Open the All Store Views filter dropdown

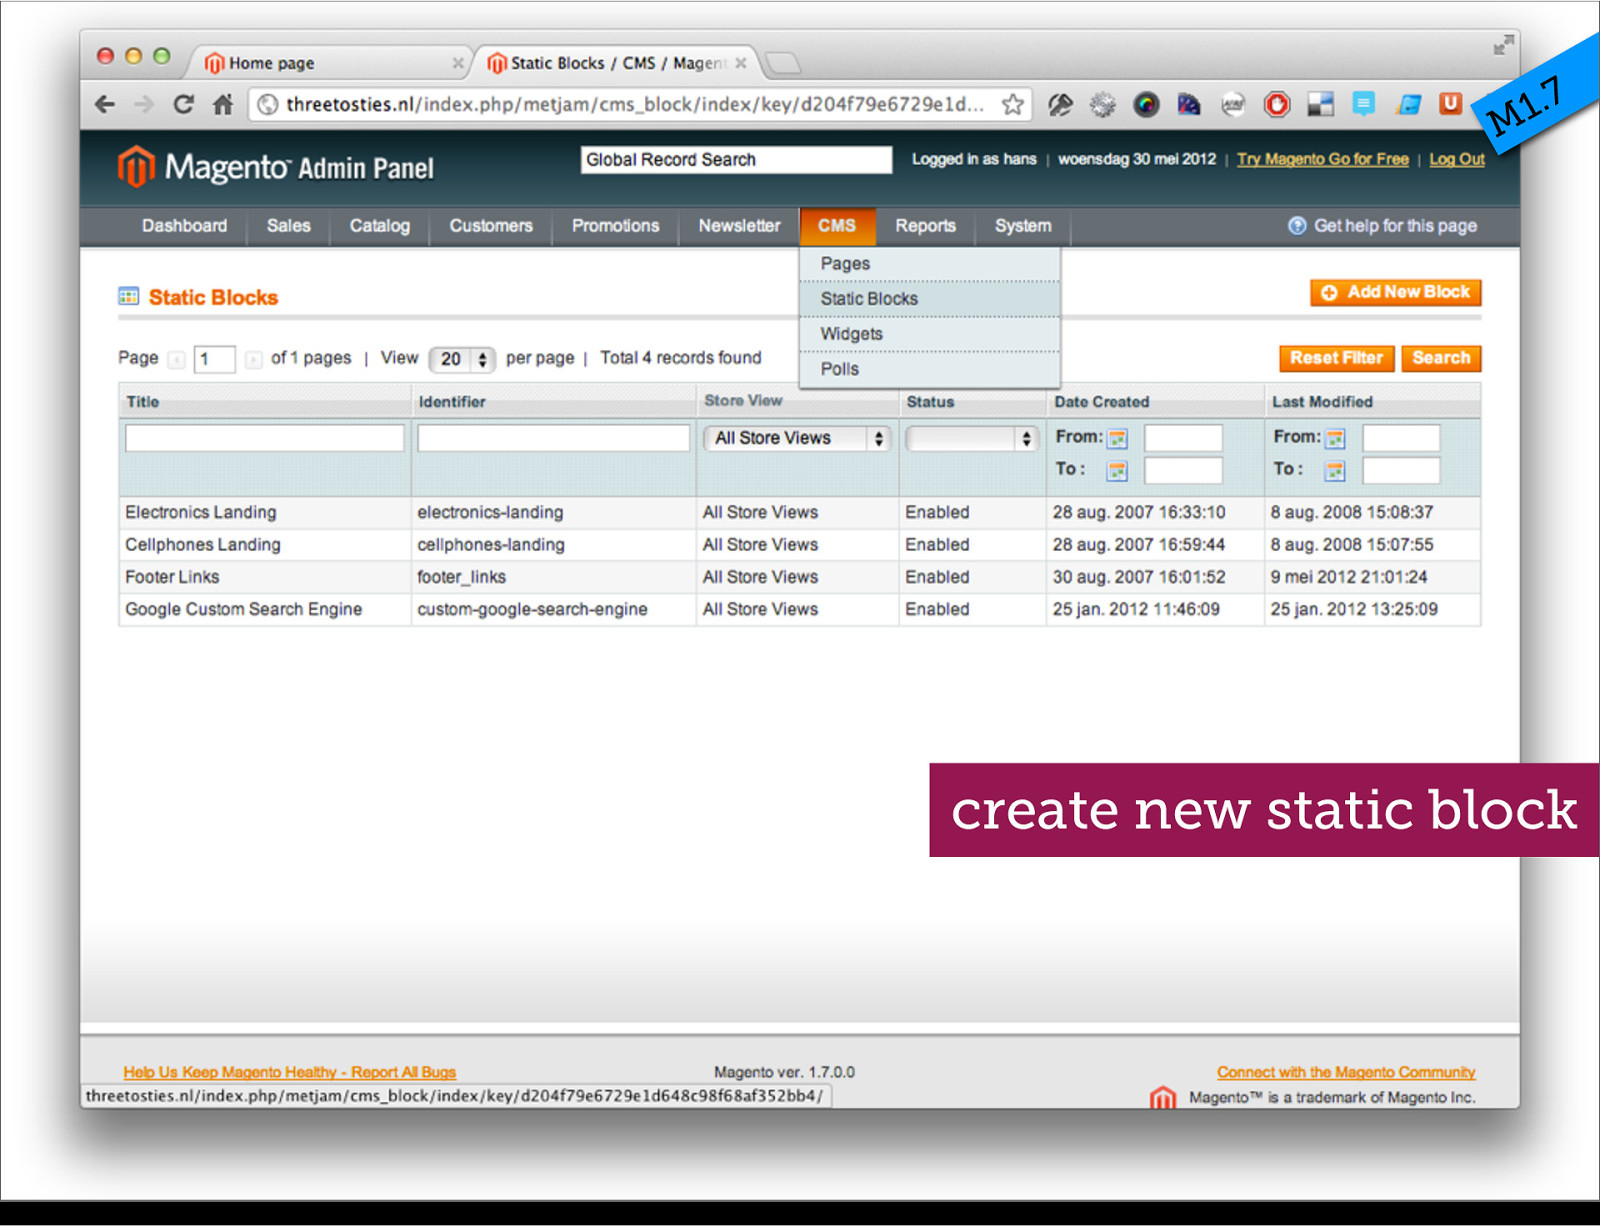pyautogui.click(x=796, y=438)
